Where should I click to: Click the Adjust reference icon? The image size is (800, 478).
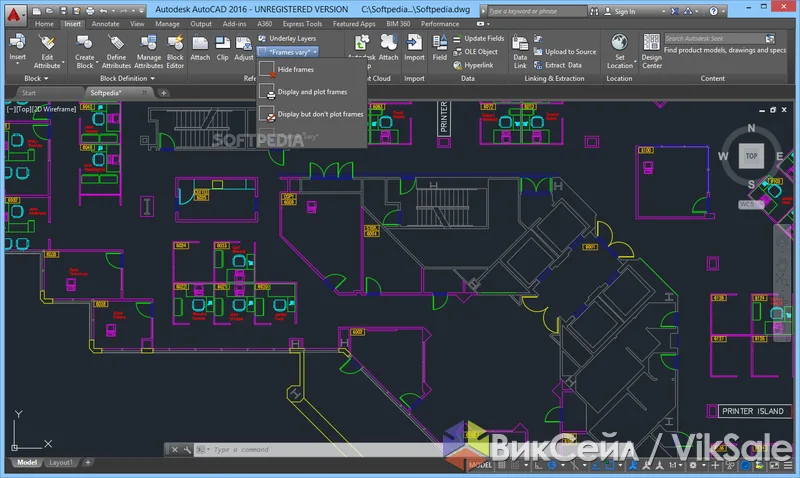[x=243, y=42]
